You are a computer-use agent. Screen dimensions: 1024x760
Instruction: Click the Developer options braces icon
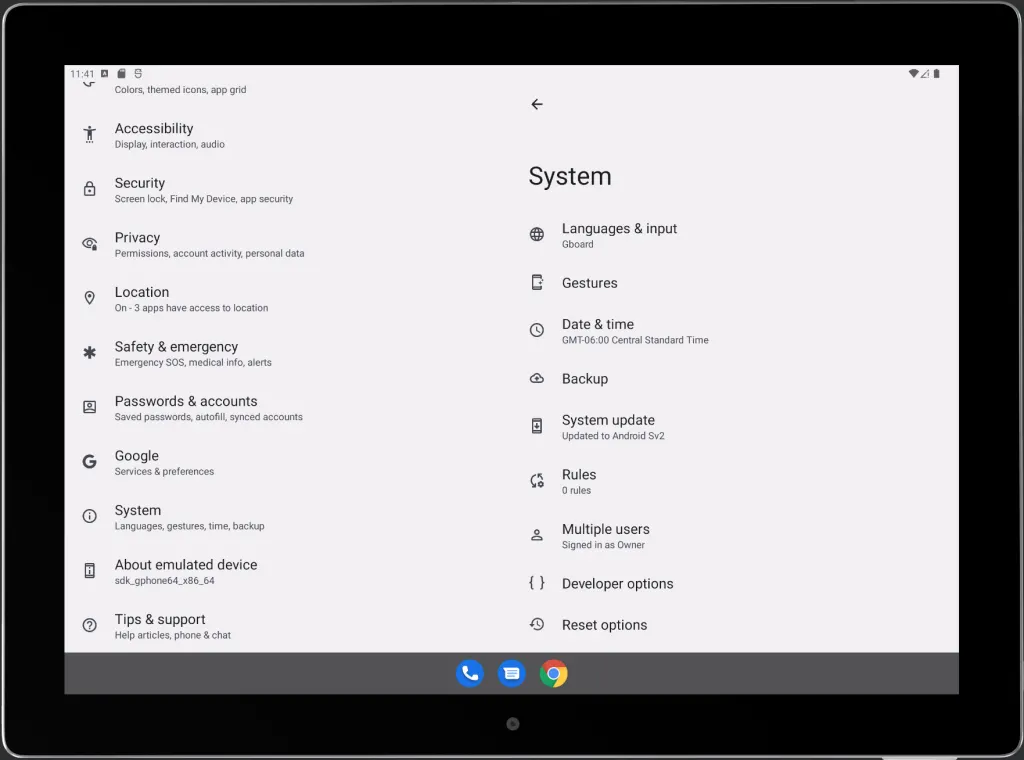[537, 582]
